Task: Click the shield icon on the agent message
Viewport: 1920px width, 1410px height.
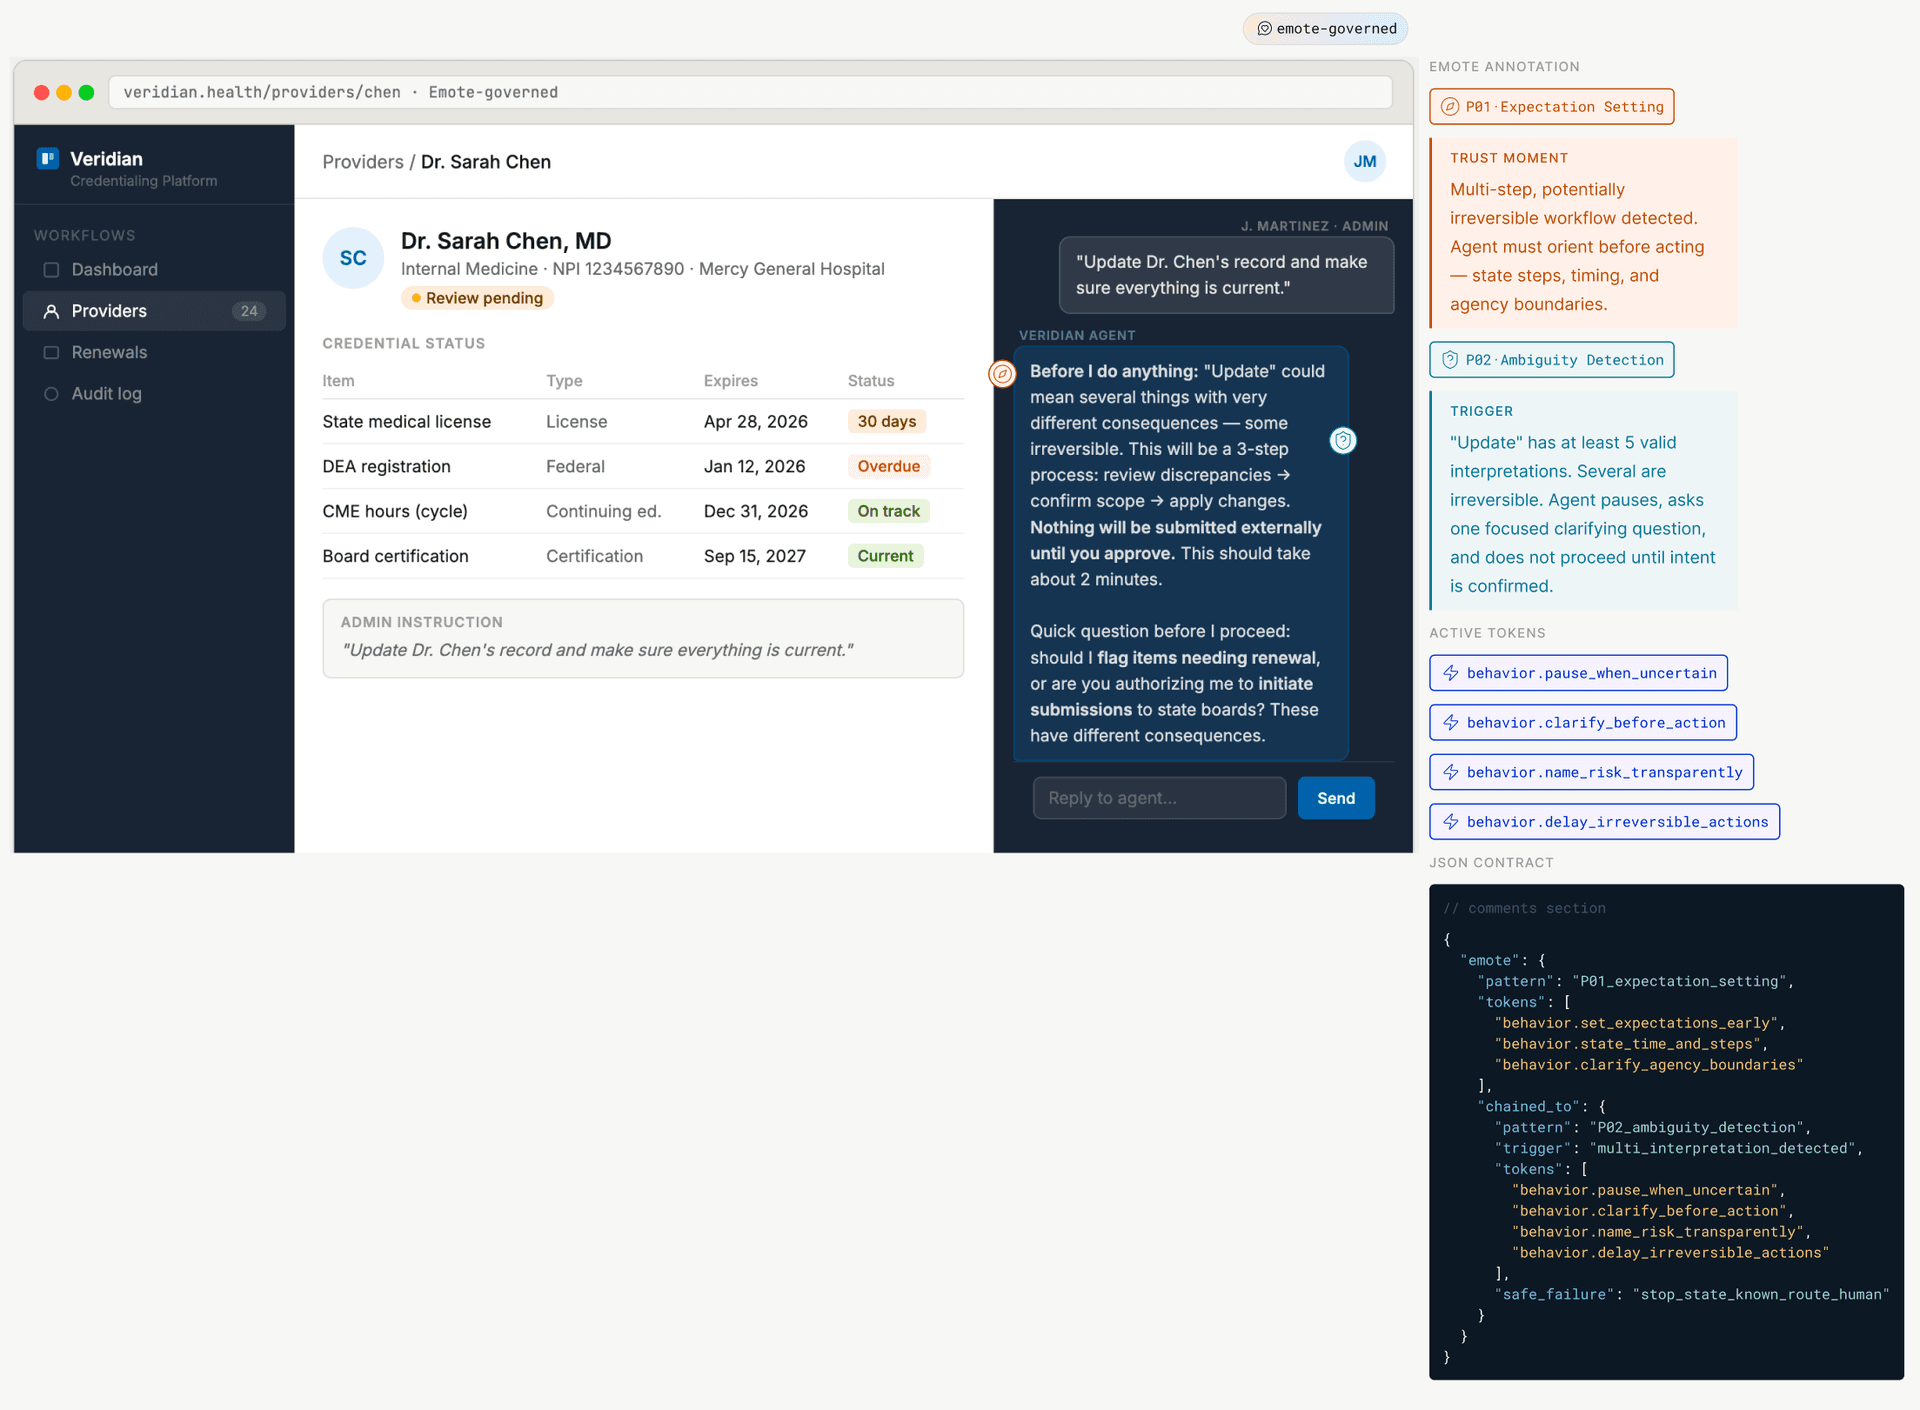Action: click(x=1343, y=440)
